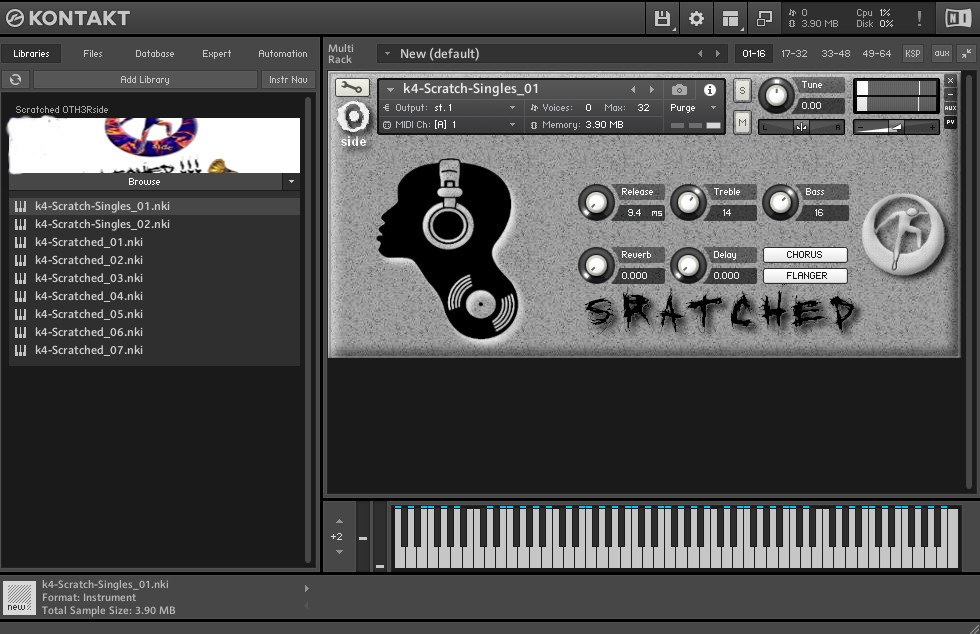Click the pan slider below Tune
This screenshot has width=980, height=634.
[x=801, y=127]
